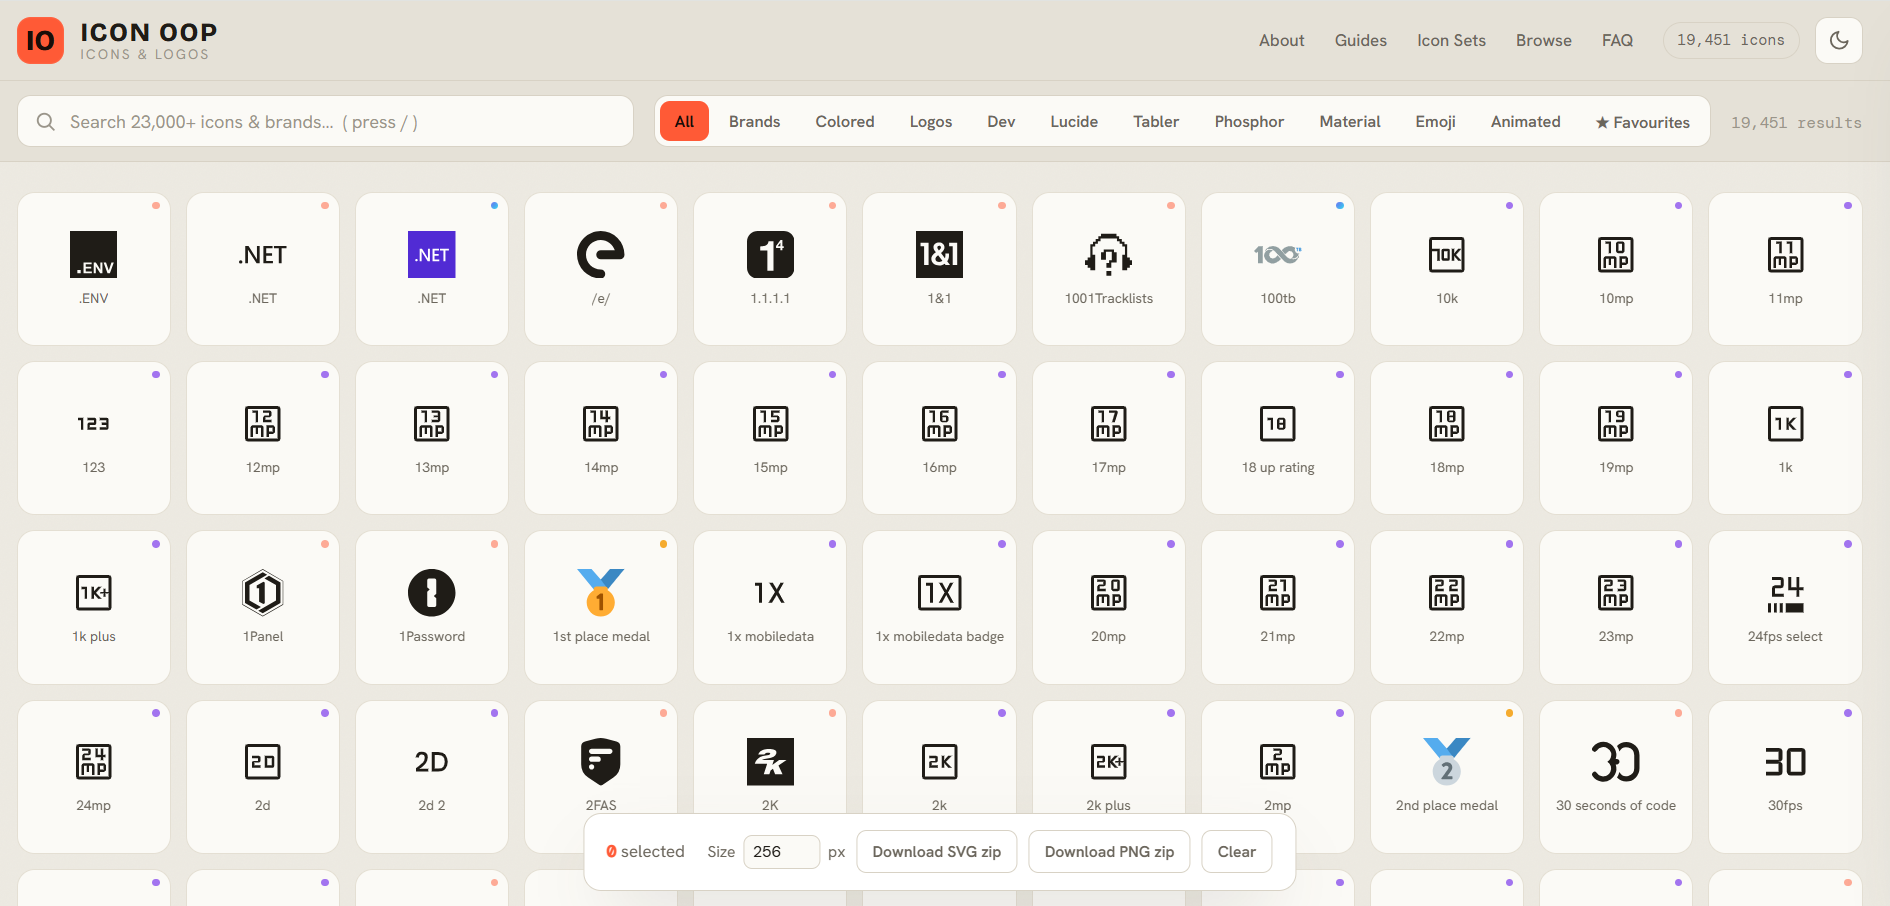Focus the icon search field
This screenshot has width=1890, height=906.
[x=326, y=122]
